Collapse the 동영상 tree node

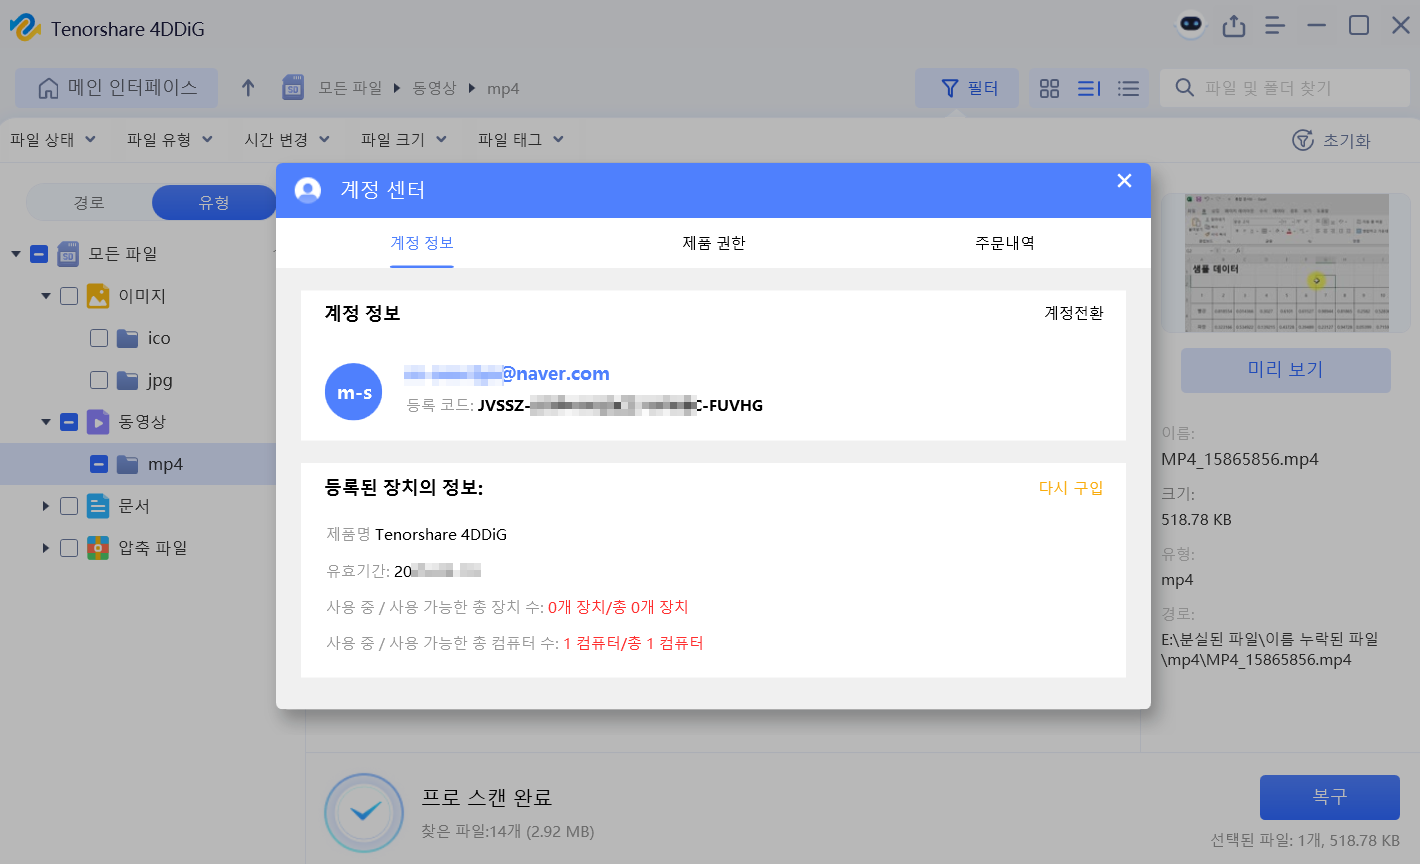tap(46, 422)
